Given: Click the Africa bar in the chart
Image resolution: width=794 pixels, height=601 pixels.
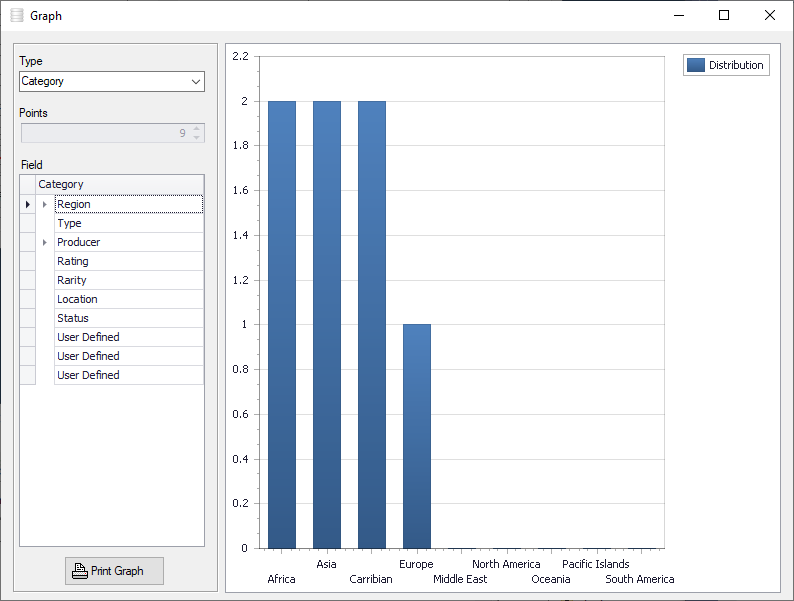Looking at the screenshot, I should tap(282, 325).
